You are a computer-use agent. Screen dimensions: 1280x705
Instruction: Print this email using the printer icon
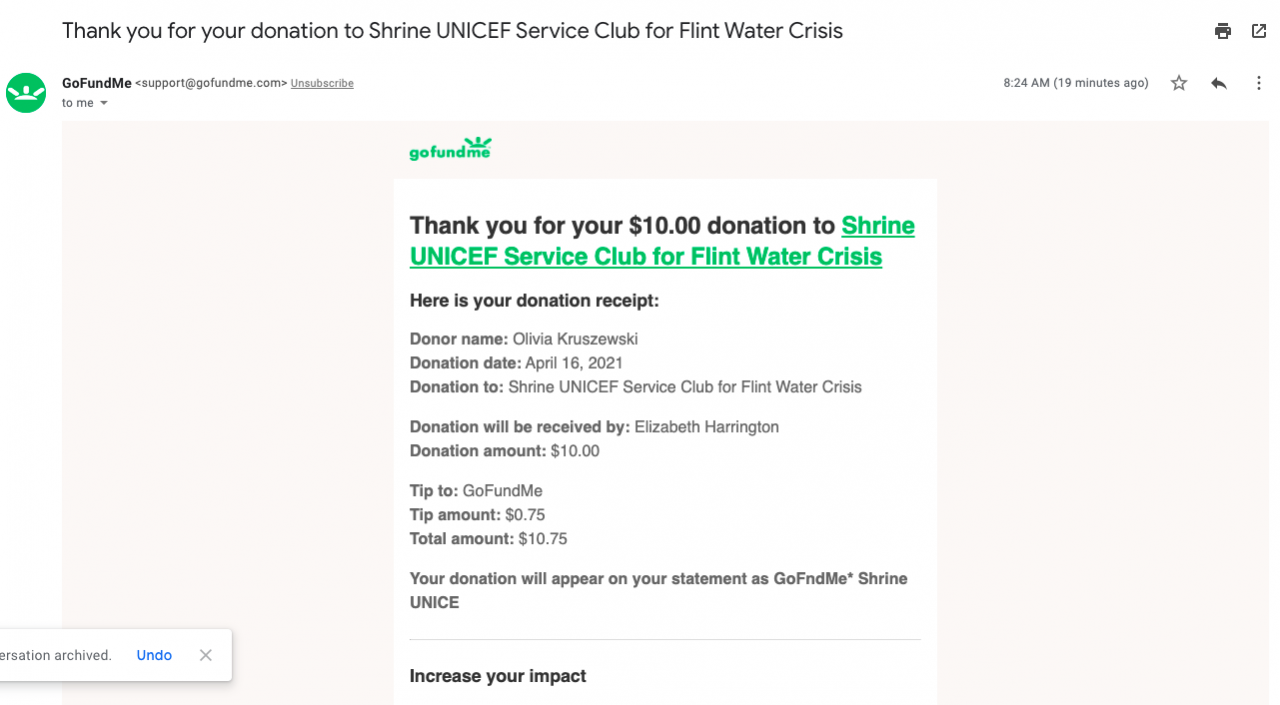(1223, 31)
